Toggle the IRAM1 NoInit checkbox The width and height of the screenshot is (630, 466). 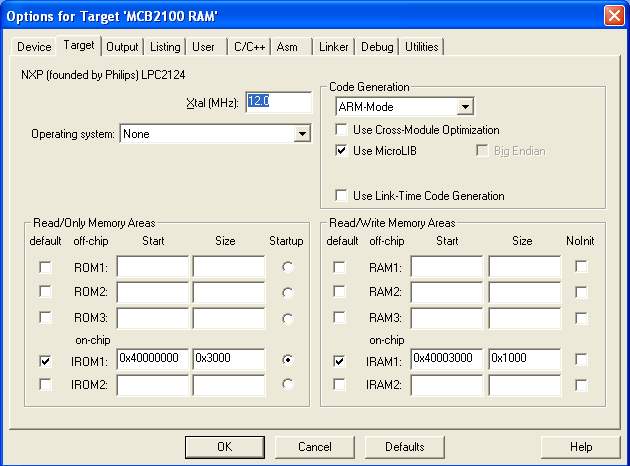point(581,359)
